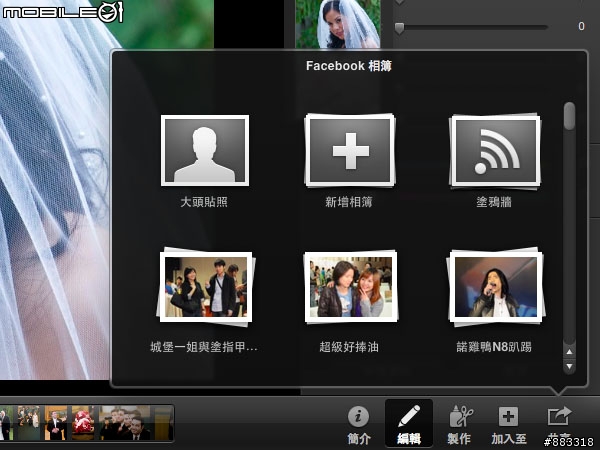This screenshot has height=450, width=600.
Task: Open the 簡介 info icon
Action: (x=359, y=416)
